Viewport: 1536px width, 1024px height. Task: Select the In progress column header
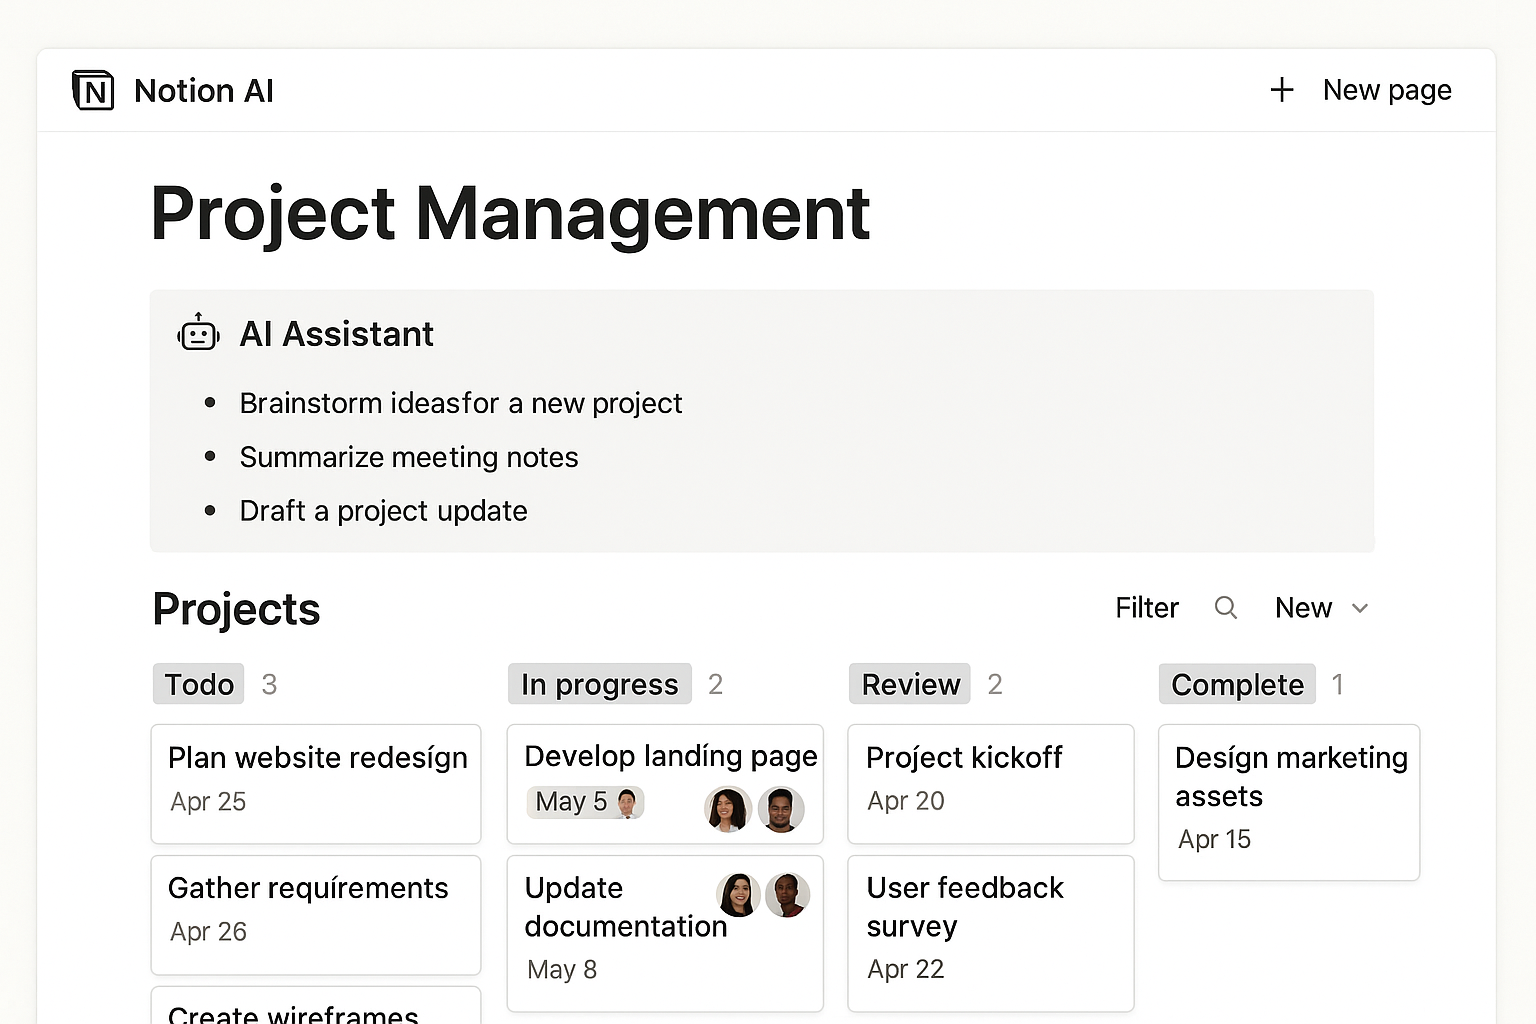coord(600,684)
